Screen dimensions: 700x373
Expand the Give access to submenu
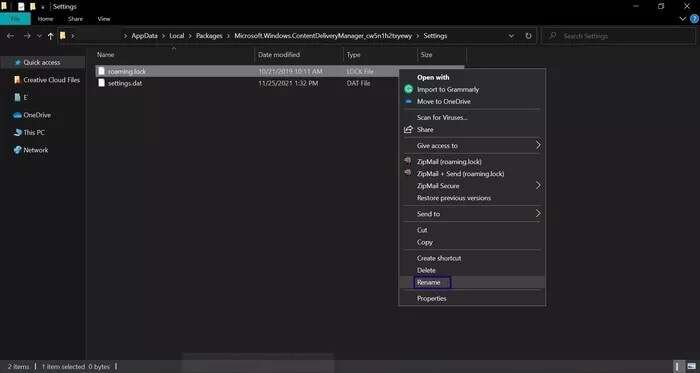pyautogui.click(x=471, y=145)
